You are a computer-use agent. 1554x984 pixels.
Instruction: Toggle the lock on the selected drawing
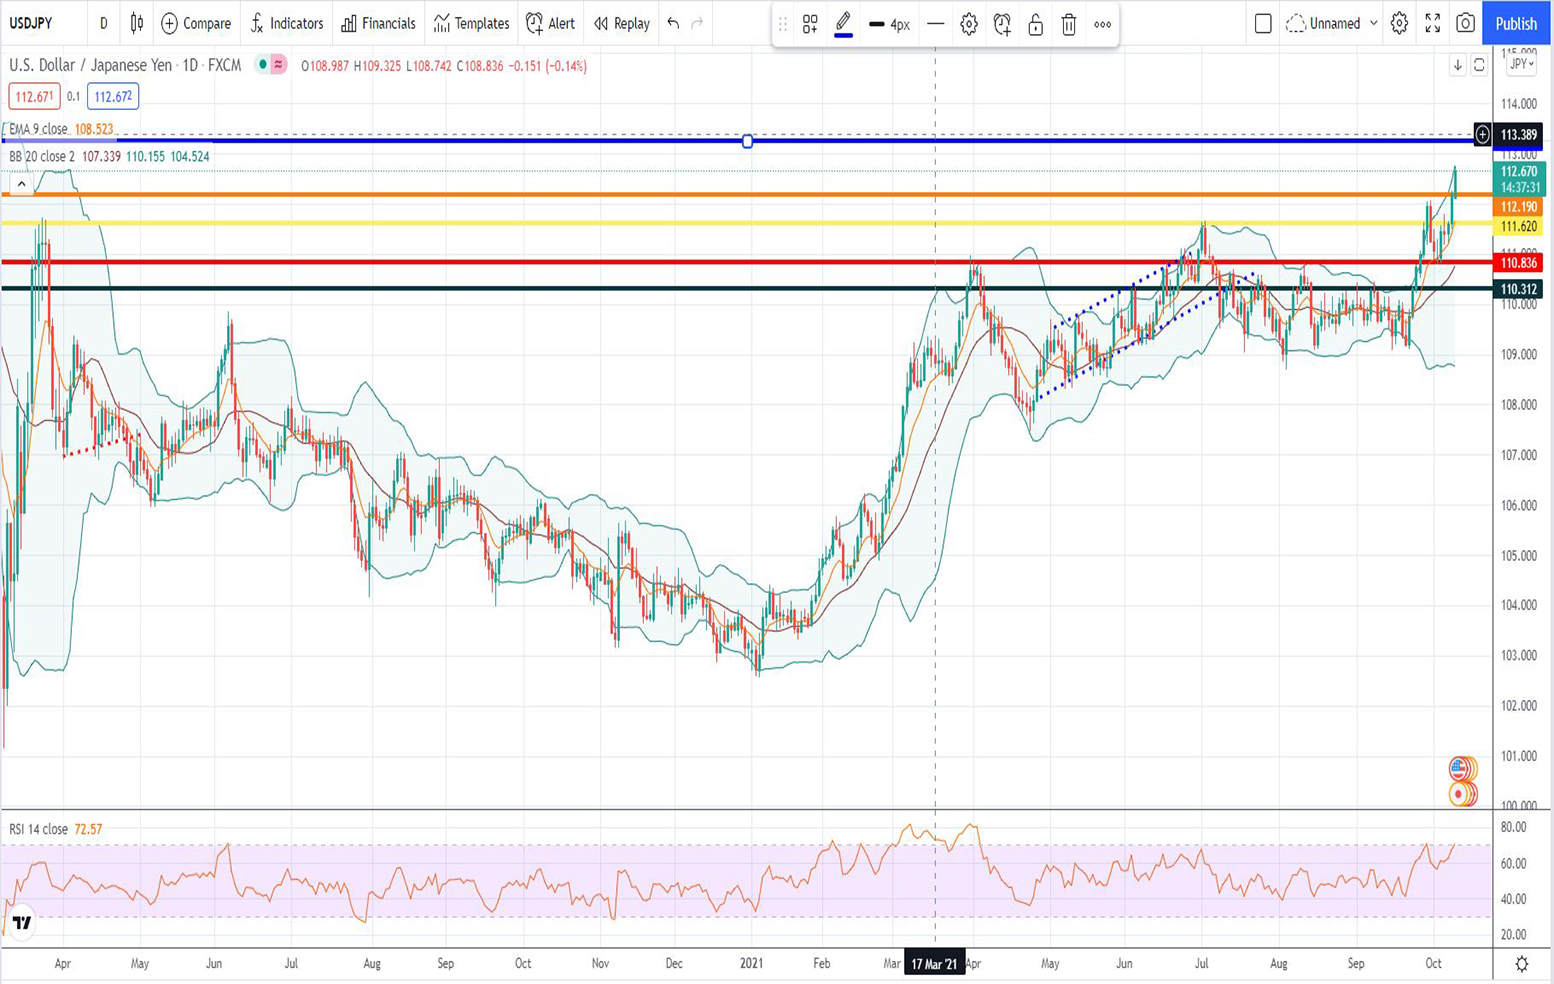click(1035, 24)
